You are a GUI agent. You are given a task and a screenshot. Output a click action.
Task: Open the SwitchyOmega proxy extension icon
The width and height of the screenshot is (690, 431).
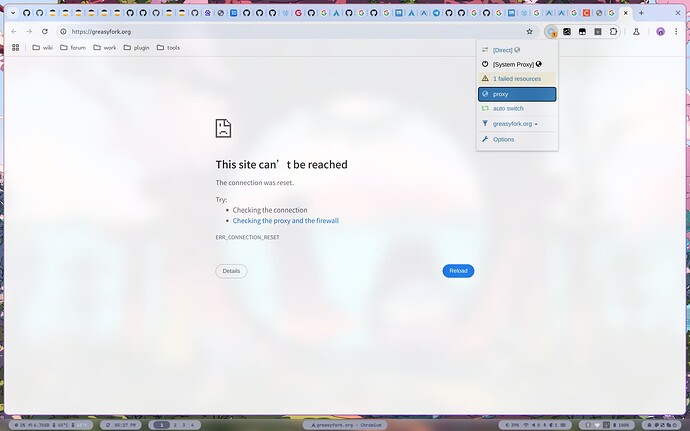pyautogui.click(x=551, y=32)
